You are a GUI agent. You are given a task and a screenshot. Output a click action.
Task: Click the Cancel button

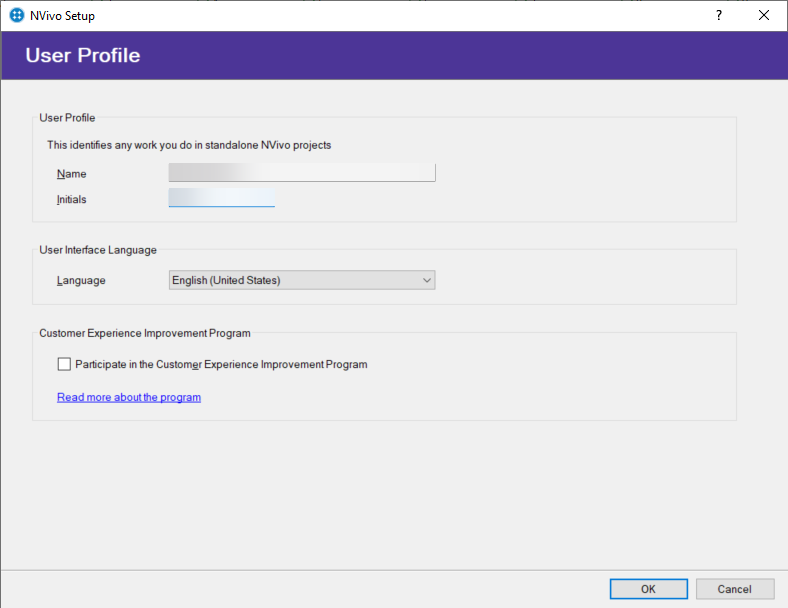pos(735,589)
